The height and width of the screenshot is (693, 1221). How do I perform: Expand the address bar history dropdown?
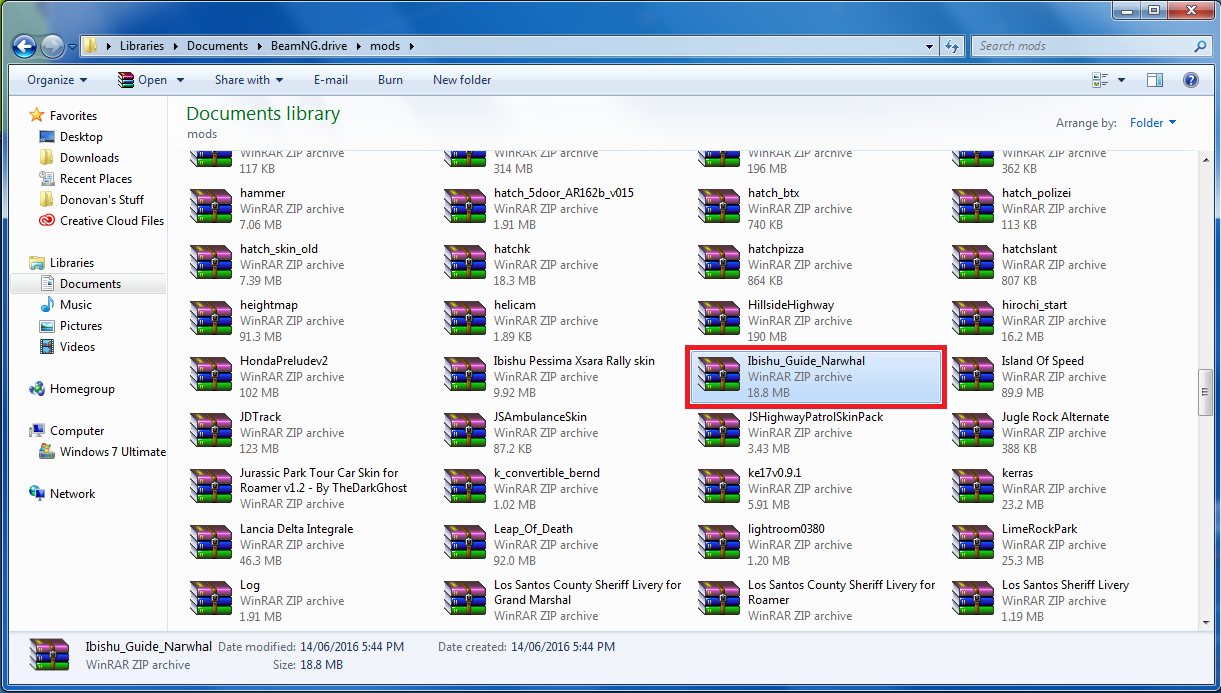[929, 46]
